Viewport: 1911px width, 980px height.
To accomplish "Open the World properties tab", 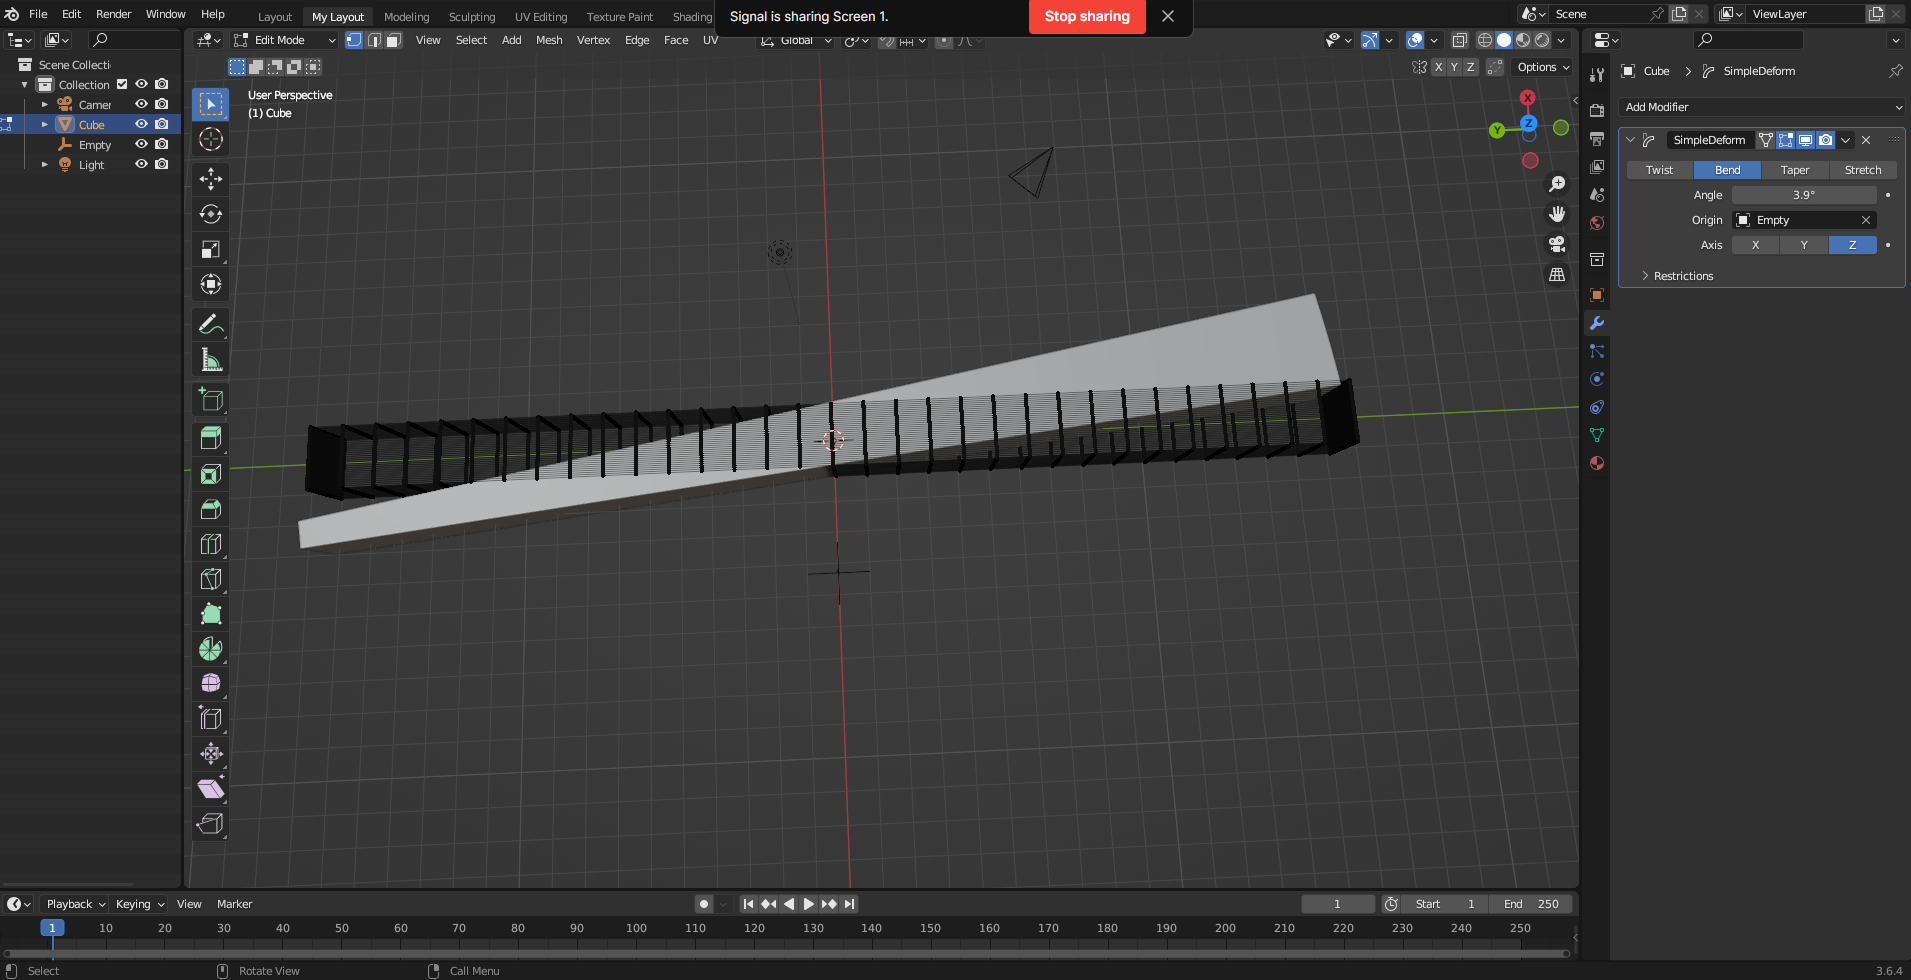I will [x=1597, y=223].
